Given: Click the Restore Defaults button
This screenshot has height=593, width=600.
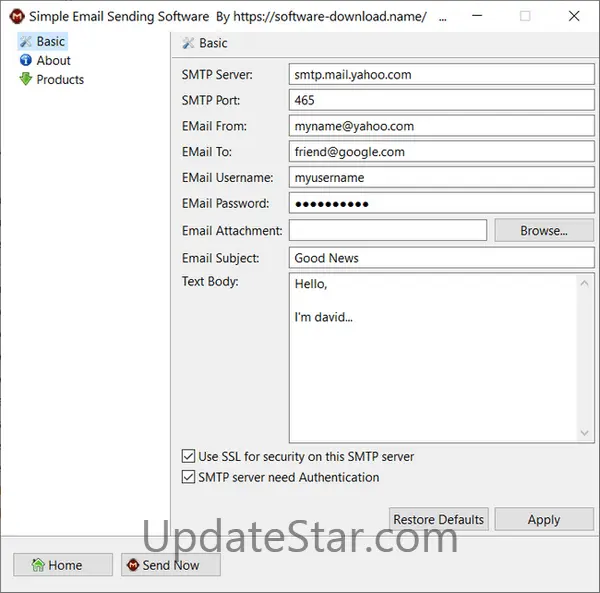Looking at the screenshot, I should tap(439, 519).
